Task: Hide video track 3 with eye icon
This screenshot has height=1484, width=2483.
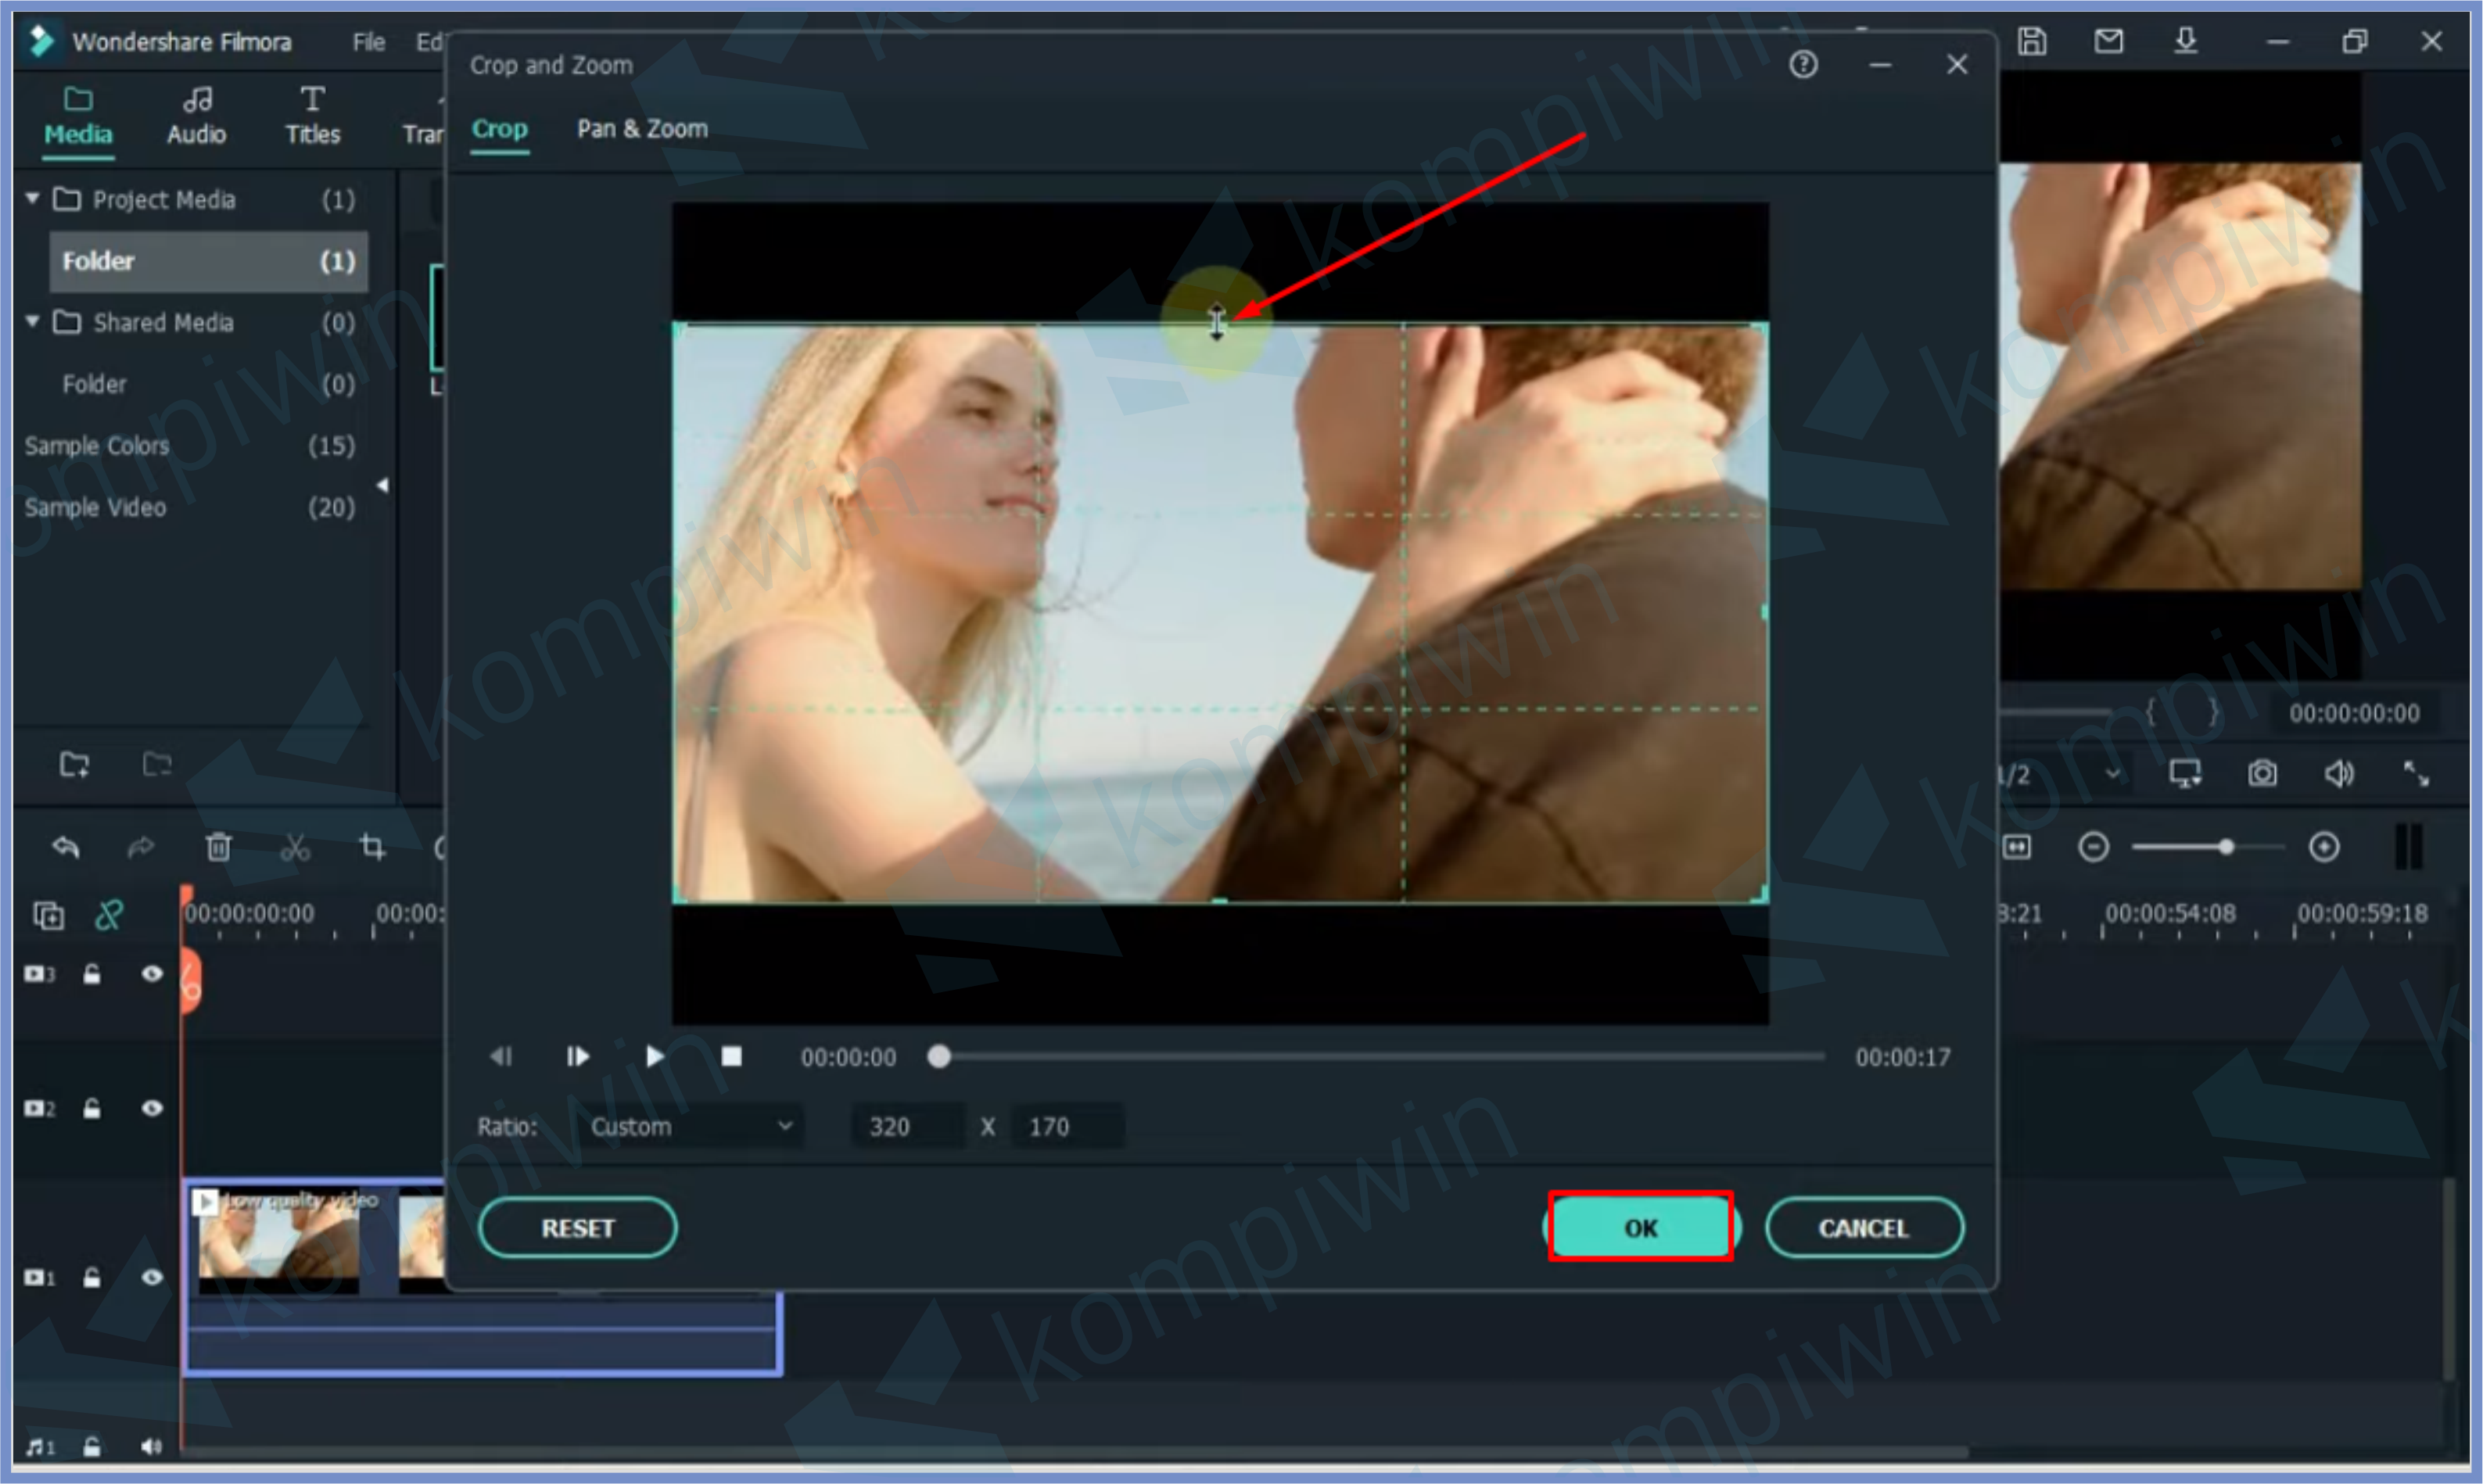Action: (x=152, y=974)
